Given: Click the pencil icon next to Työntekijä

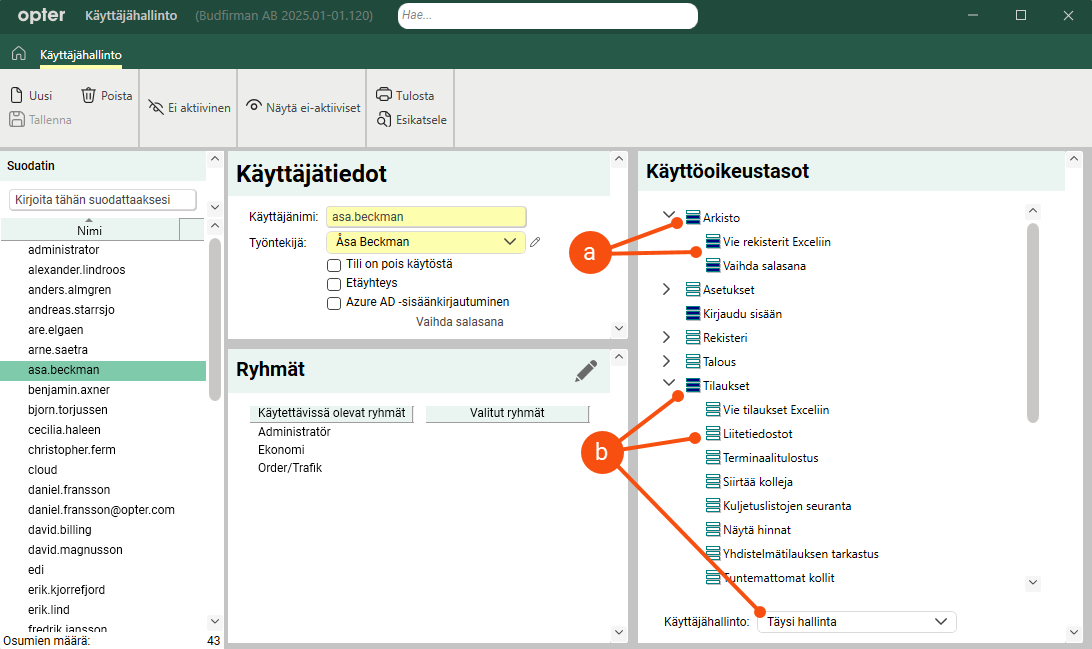Looking at the screenshot, I should (536, 242).
